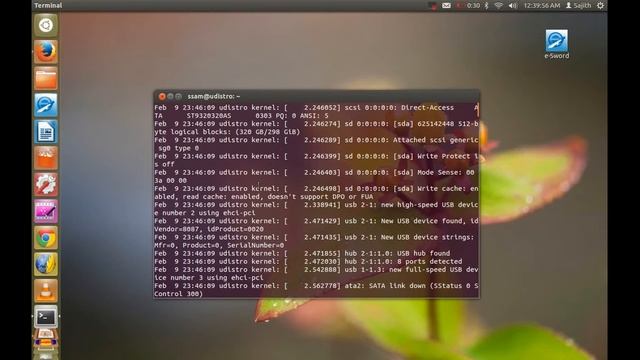
Task: Open the sound volume indicator
Action: [x=513, y=5]
